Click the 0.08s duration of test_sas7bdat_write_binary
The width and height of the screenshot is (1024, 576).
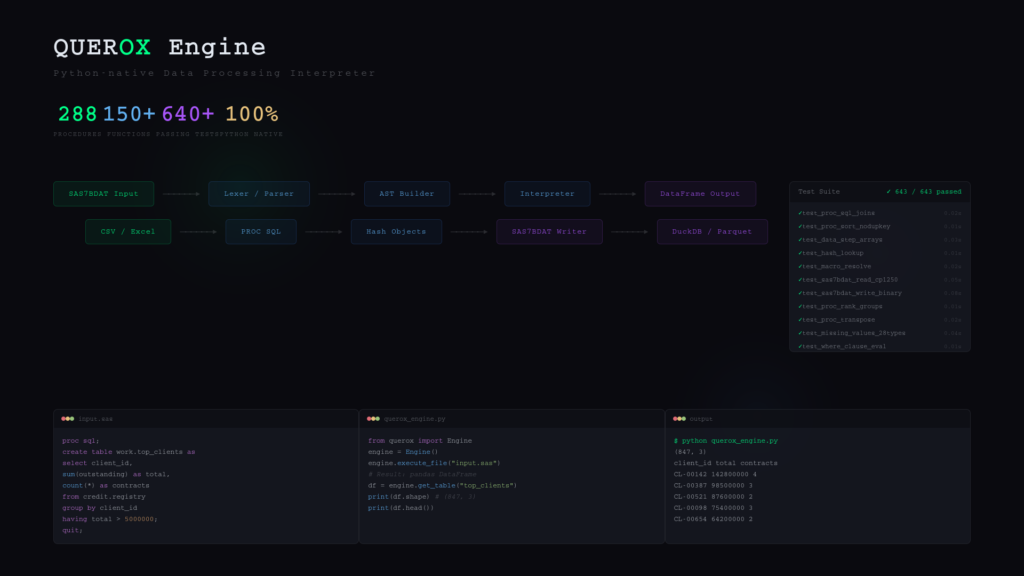pos(952,293)
